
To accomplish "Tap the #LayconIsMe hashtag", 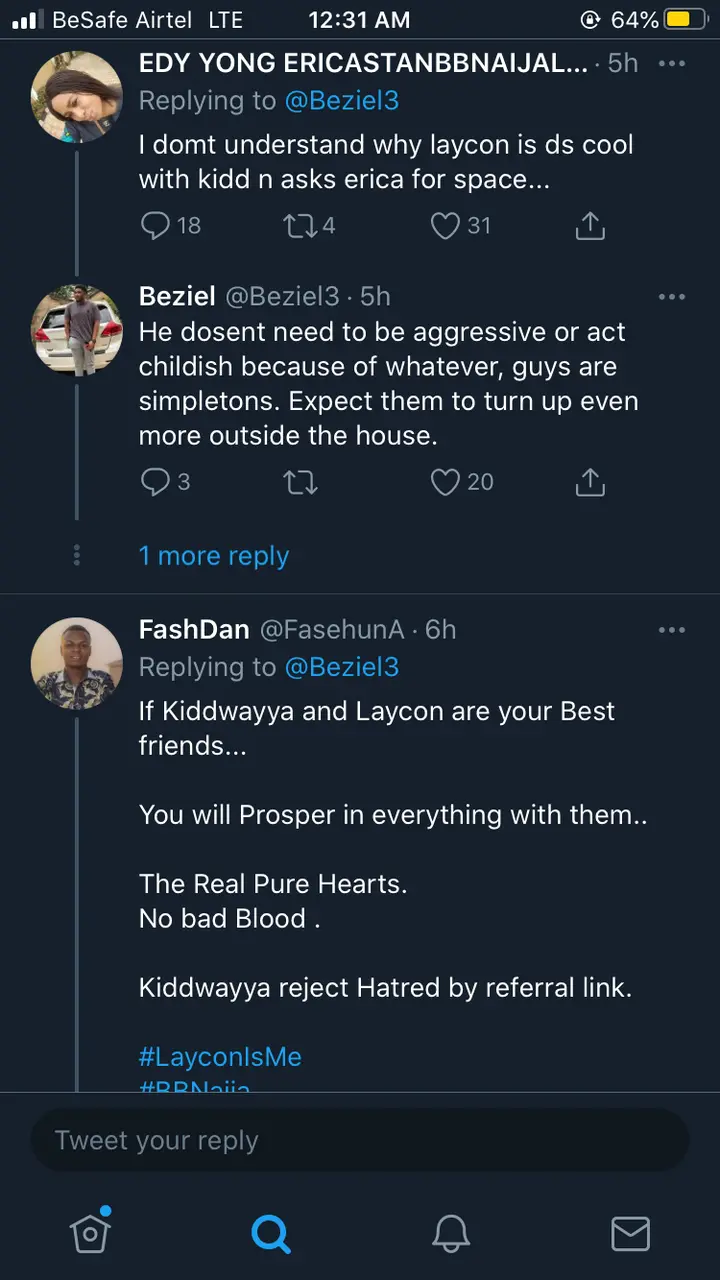I will [x=220, y=1057].
